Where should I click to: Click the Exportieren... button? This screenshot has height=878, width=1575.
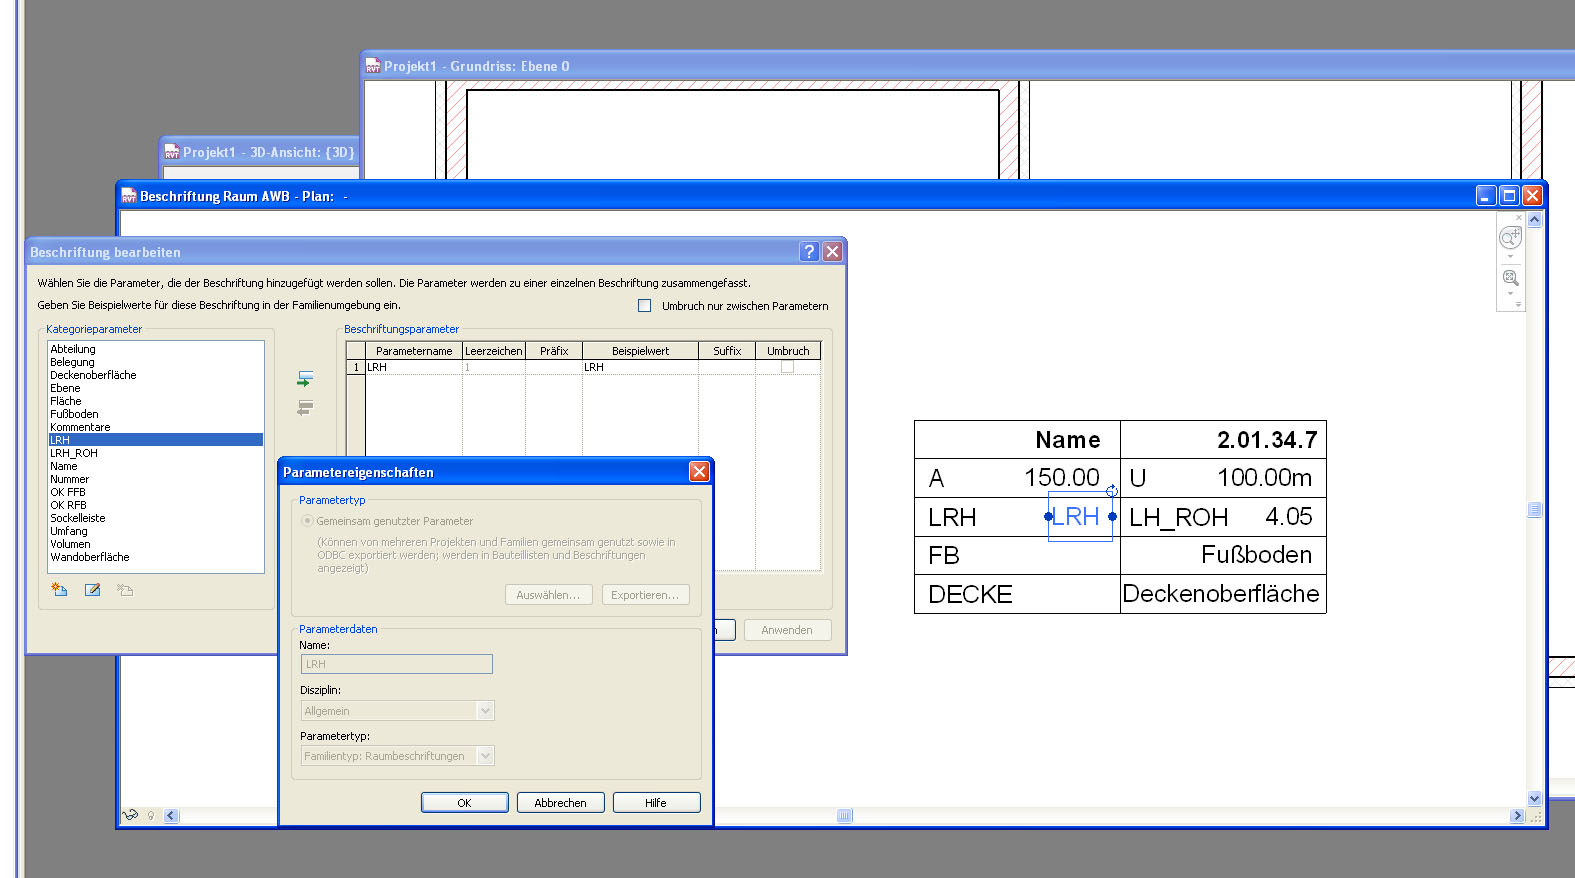[645, 595]
